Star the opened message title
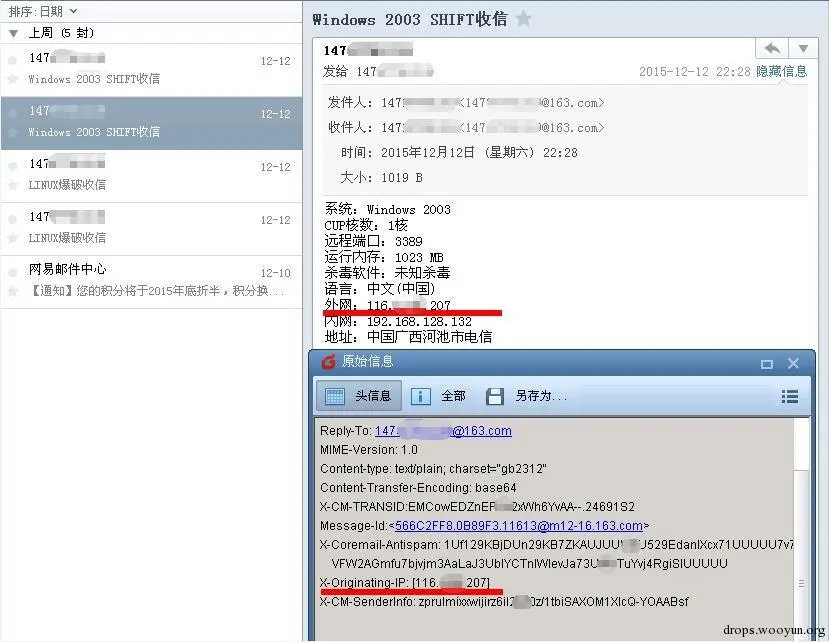The width and height of the screenshot is (829, 642). tap(523, 19)
